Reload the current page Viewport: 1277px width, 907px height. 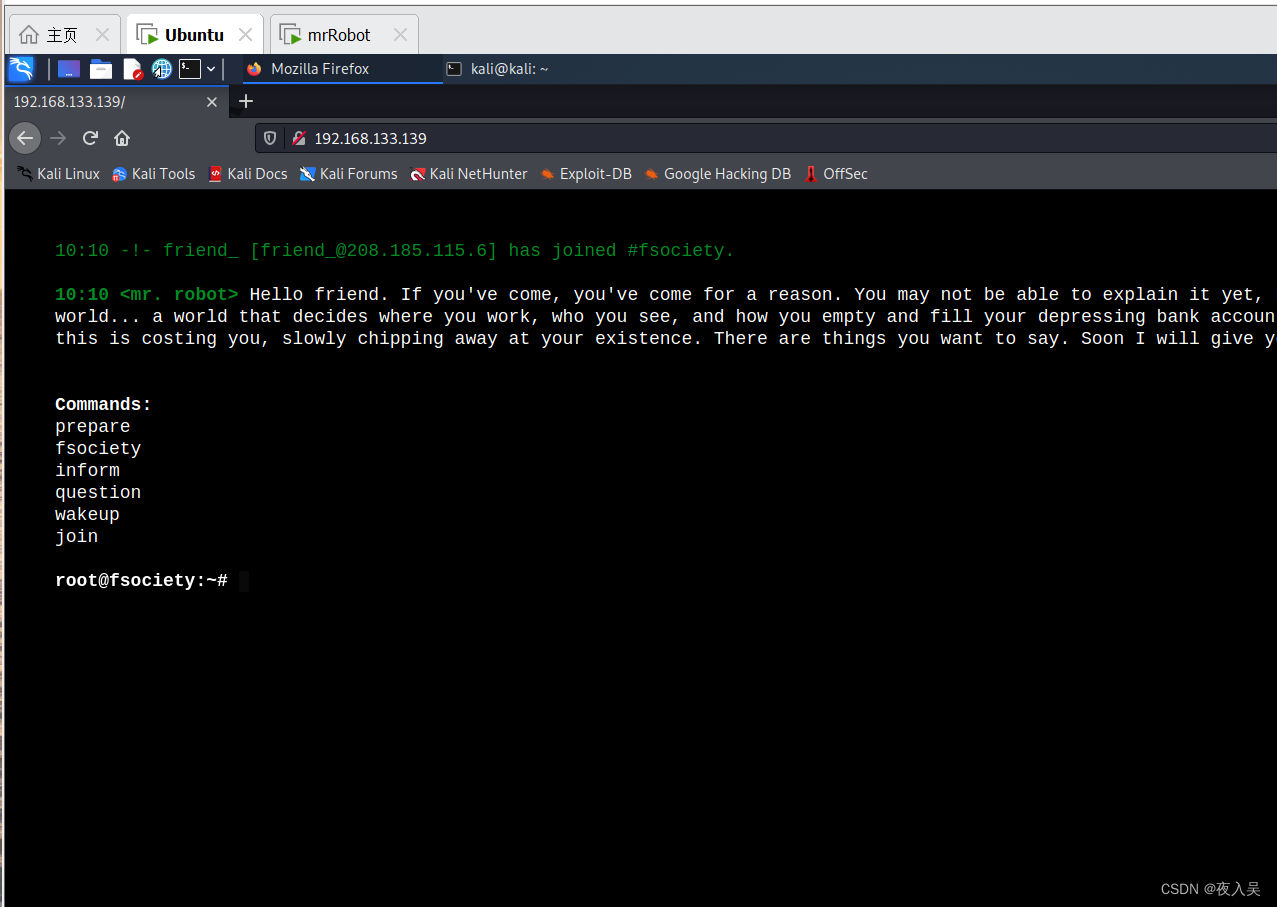(89, 137)
